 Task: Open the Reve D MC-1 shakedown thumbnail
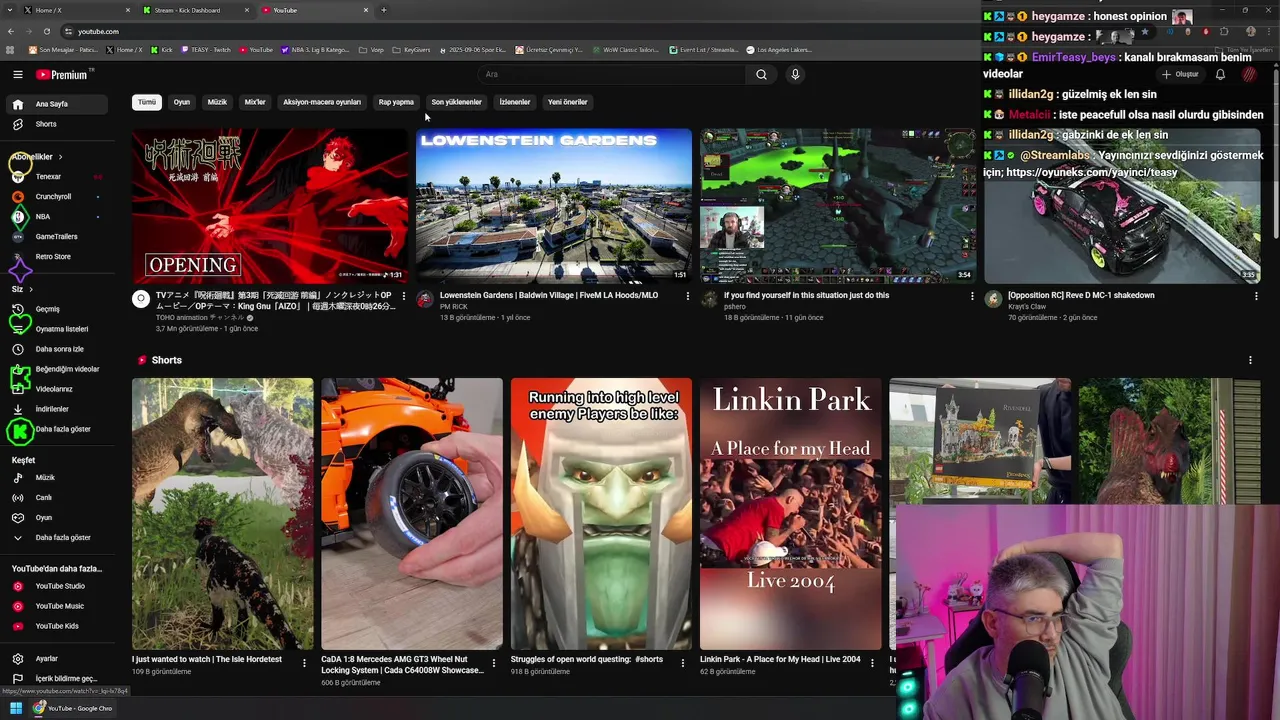(1122, 206)
